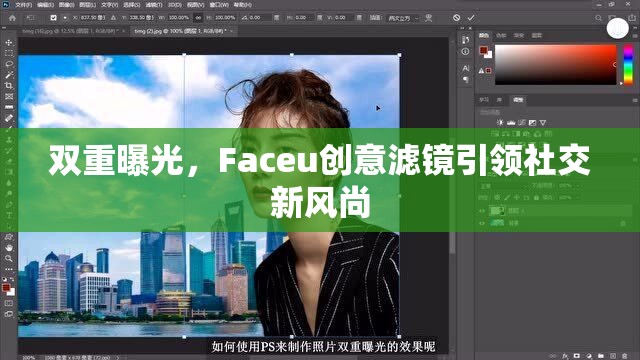The height and width of the screenshot is (360, 640).
Task: Click the top-center transform handle
Action: tap(291, 54)
